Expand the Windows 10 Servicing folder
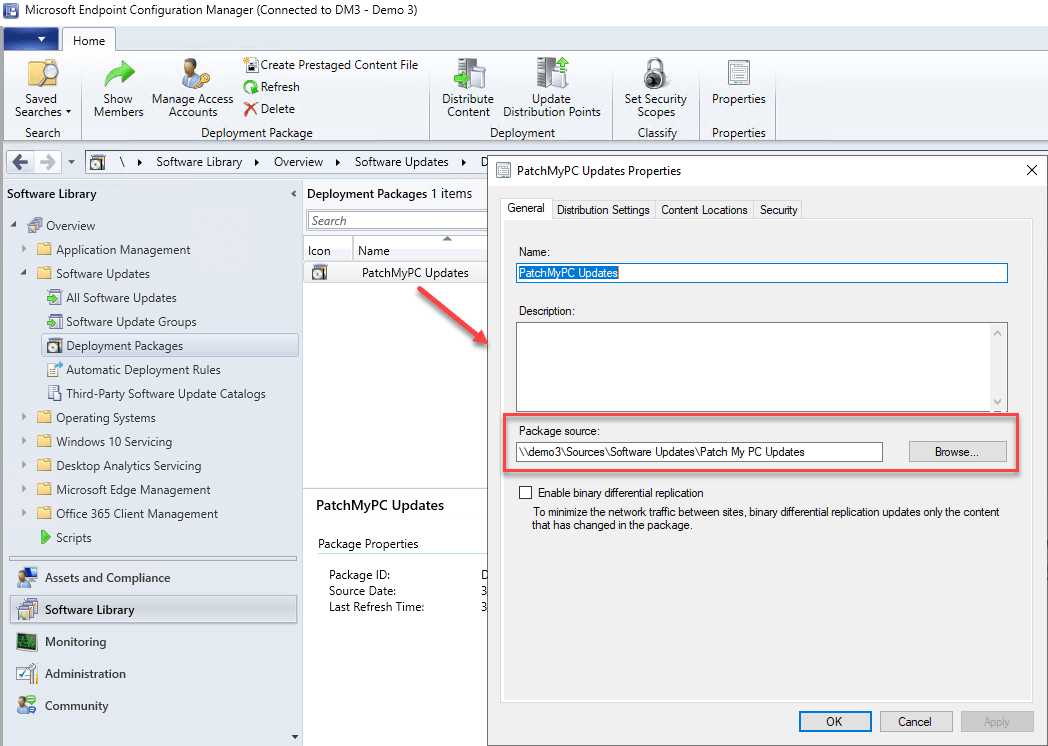This screenshot has width=1048, height=746. 24,442
